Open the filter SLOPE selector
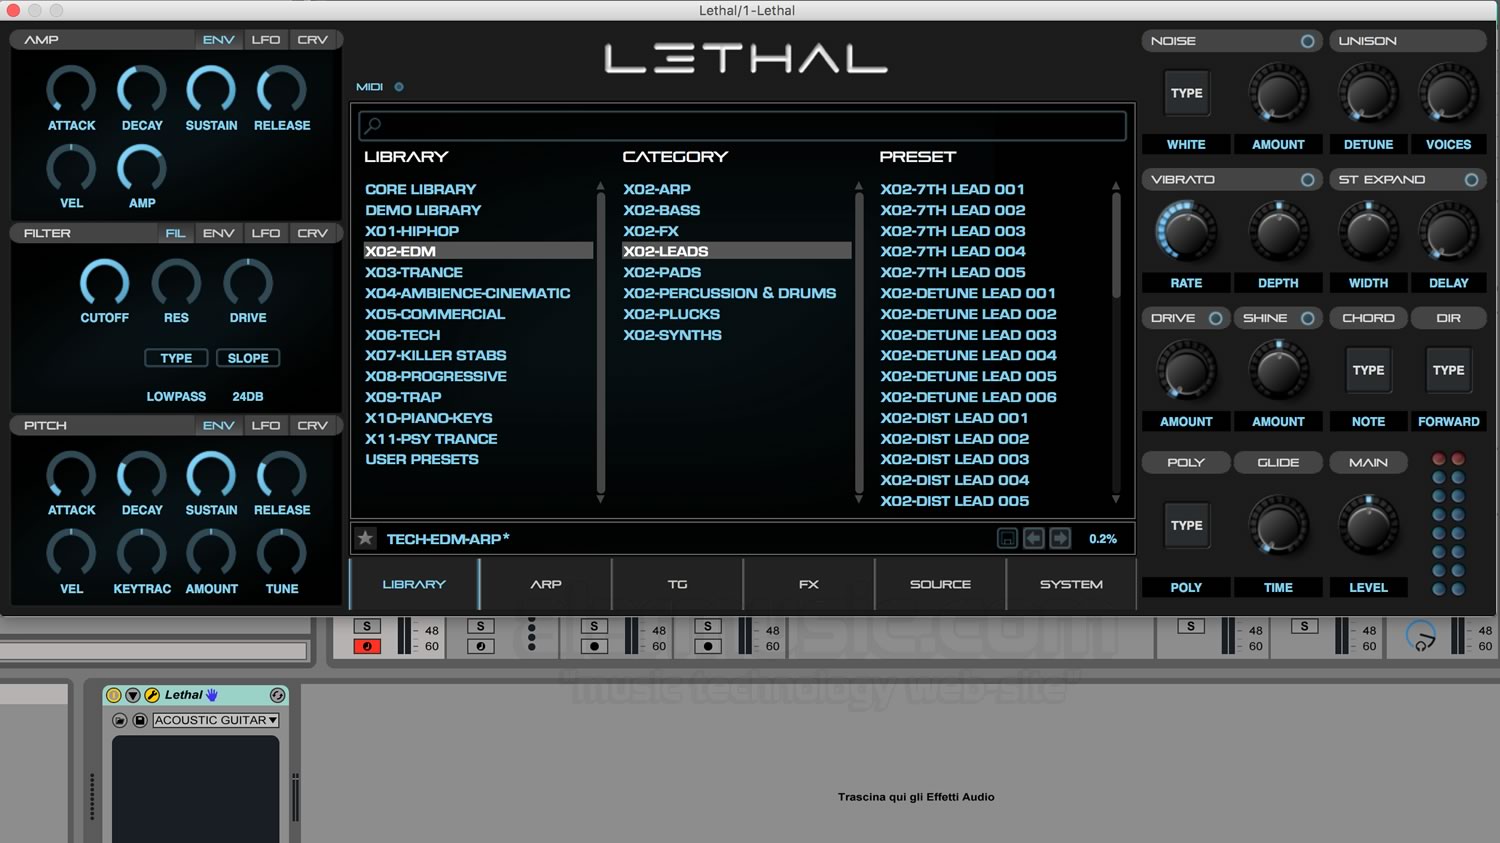 coord(248,358)
